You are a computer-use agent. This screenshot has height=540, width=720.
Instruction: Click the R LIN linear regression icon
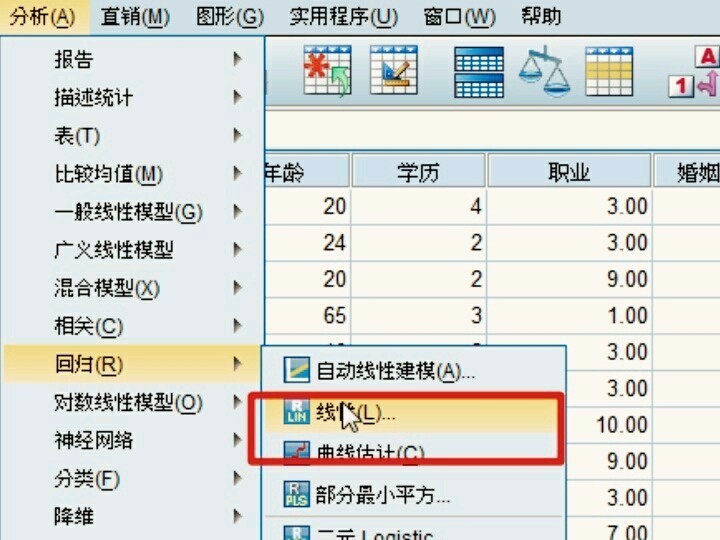[296, 411]
